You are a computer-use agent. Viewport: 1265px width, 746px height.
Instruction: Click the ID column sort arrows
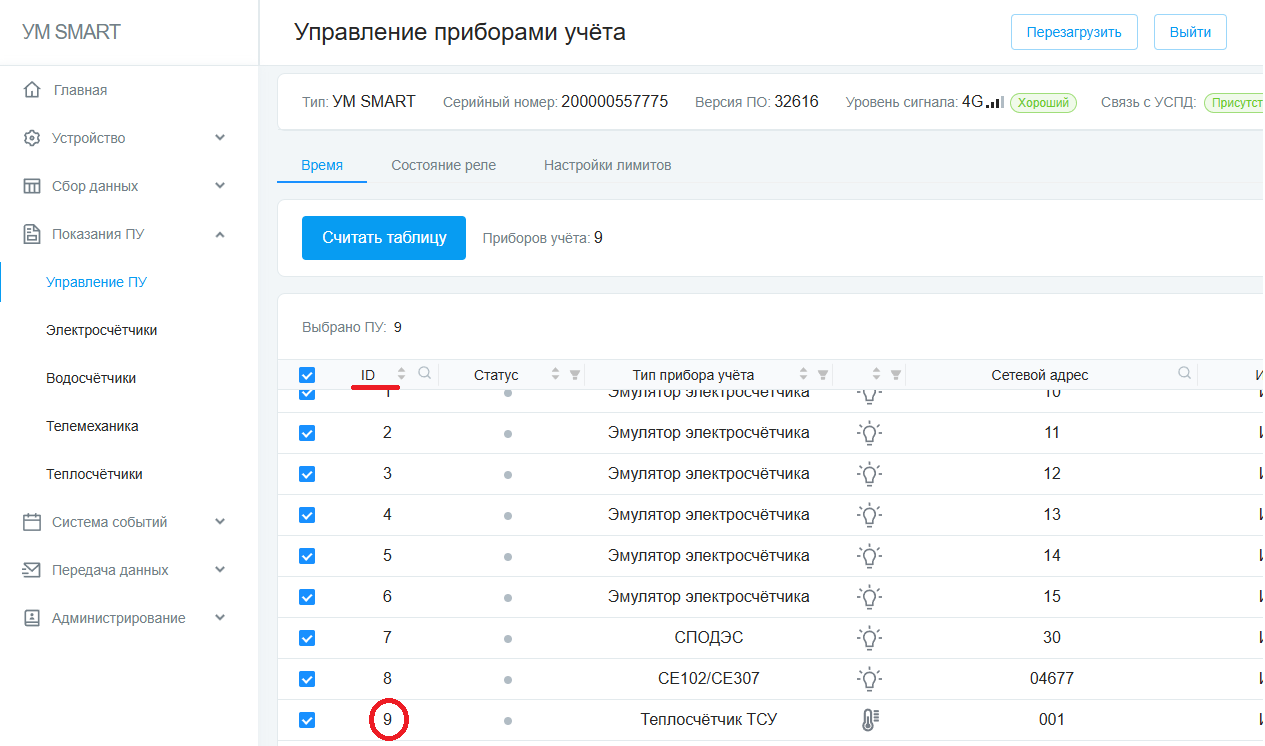pos(402,375)
